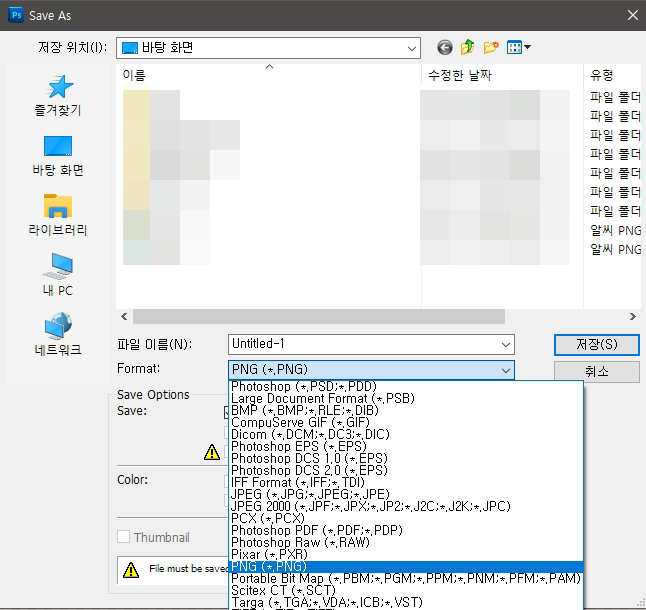646x610 pixels.
Task: Select BMP format option
Action: (406, 411)
